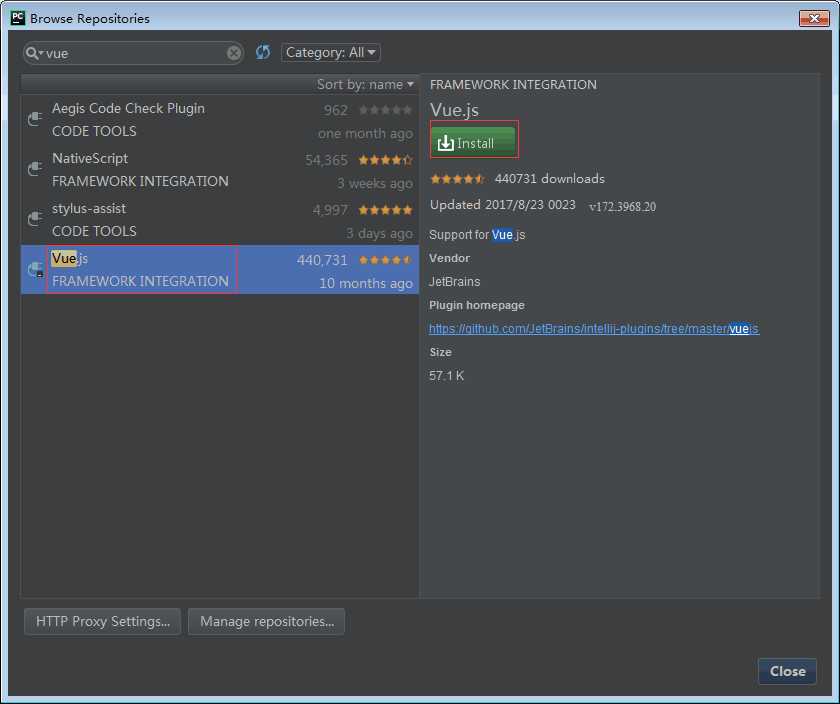This screenshot has height=704, width=840.
Task: Select the NativeScript plugin row
Action: pyautogui.click(x=220, y=170)
